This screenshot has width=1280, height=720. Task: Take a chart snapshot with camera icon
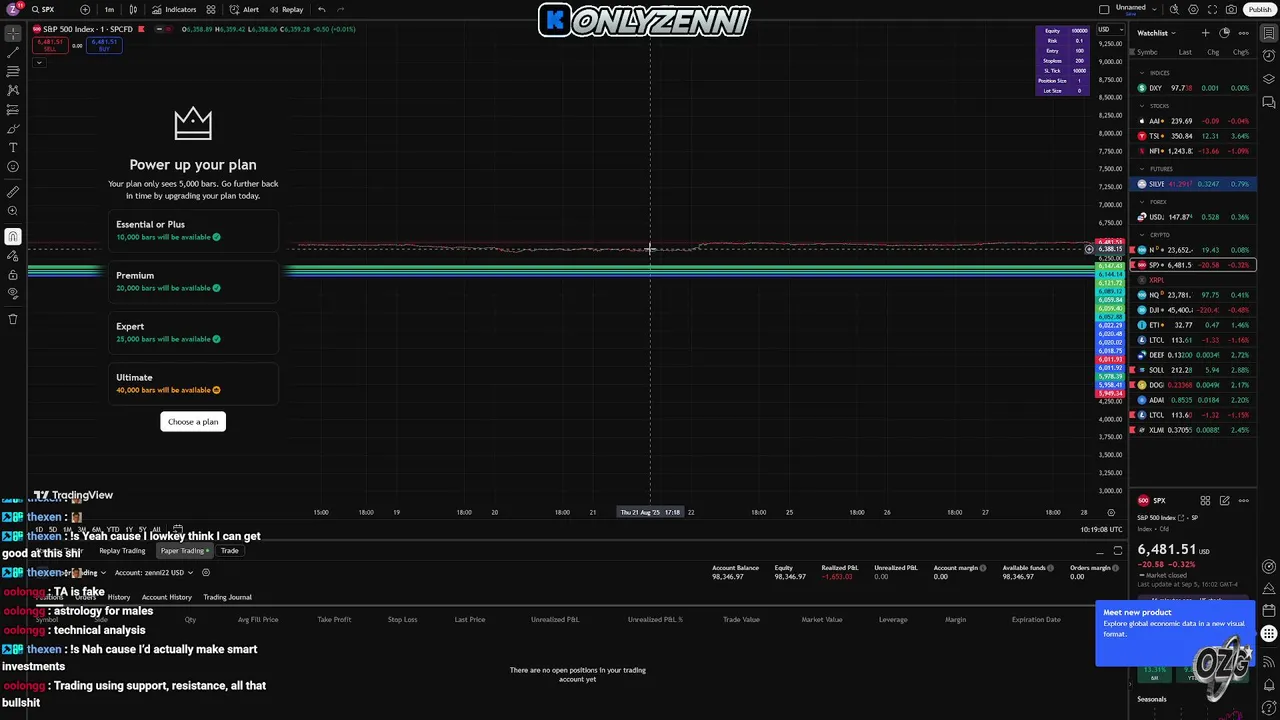(x=1232, y=9)
